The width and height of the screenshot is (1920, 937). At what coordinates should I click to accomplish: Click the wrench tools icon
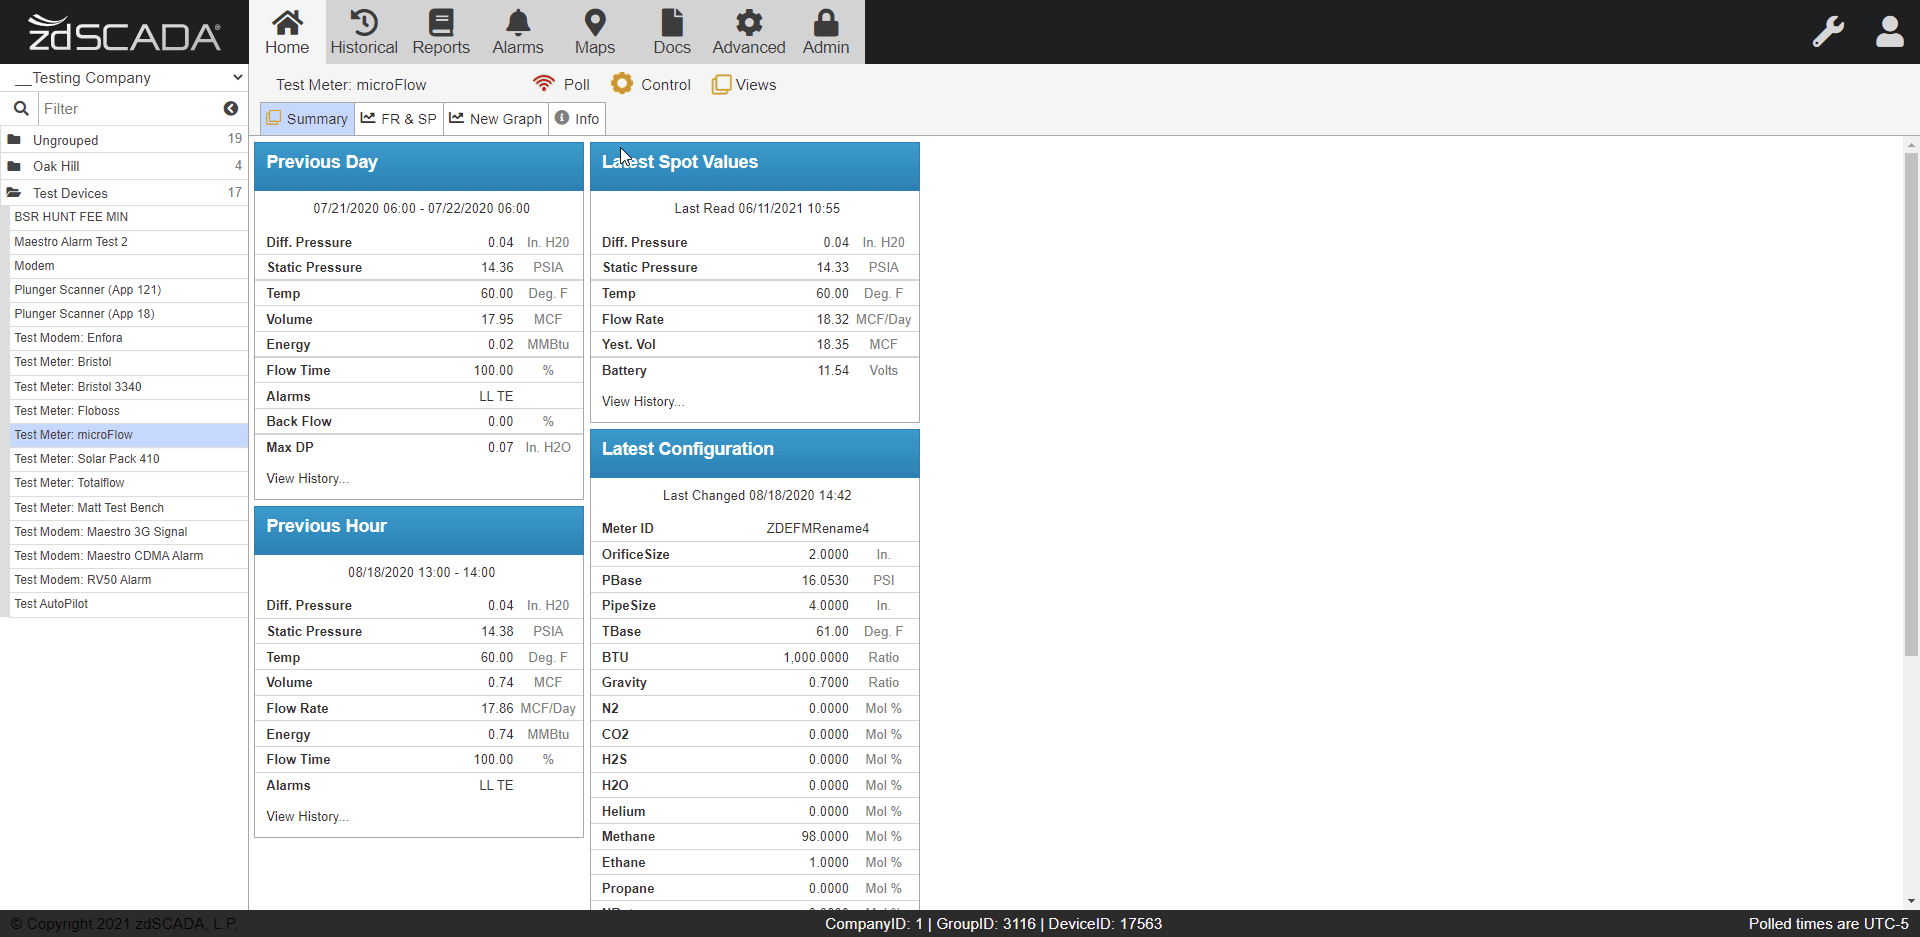point(1829,31)
